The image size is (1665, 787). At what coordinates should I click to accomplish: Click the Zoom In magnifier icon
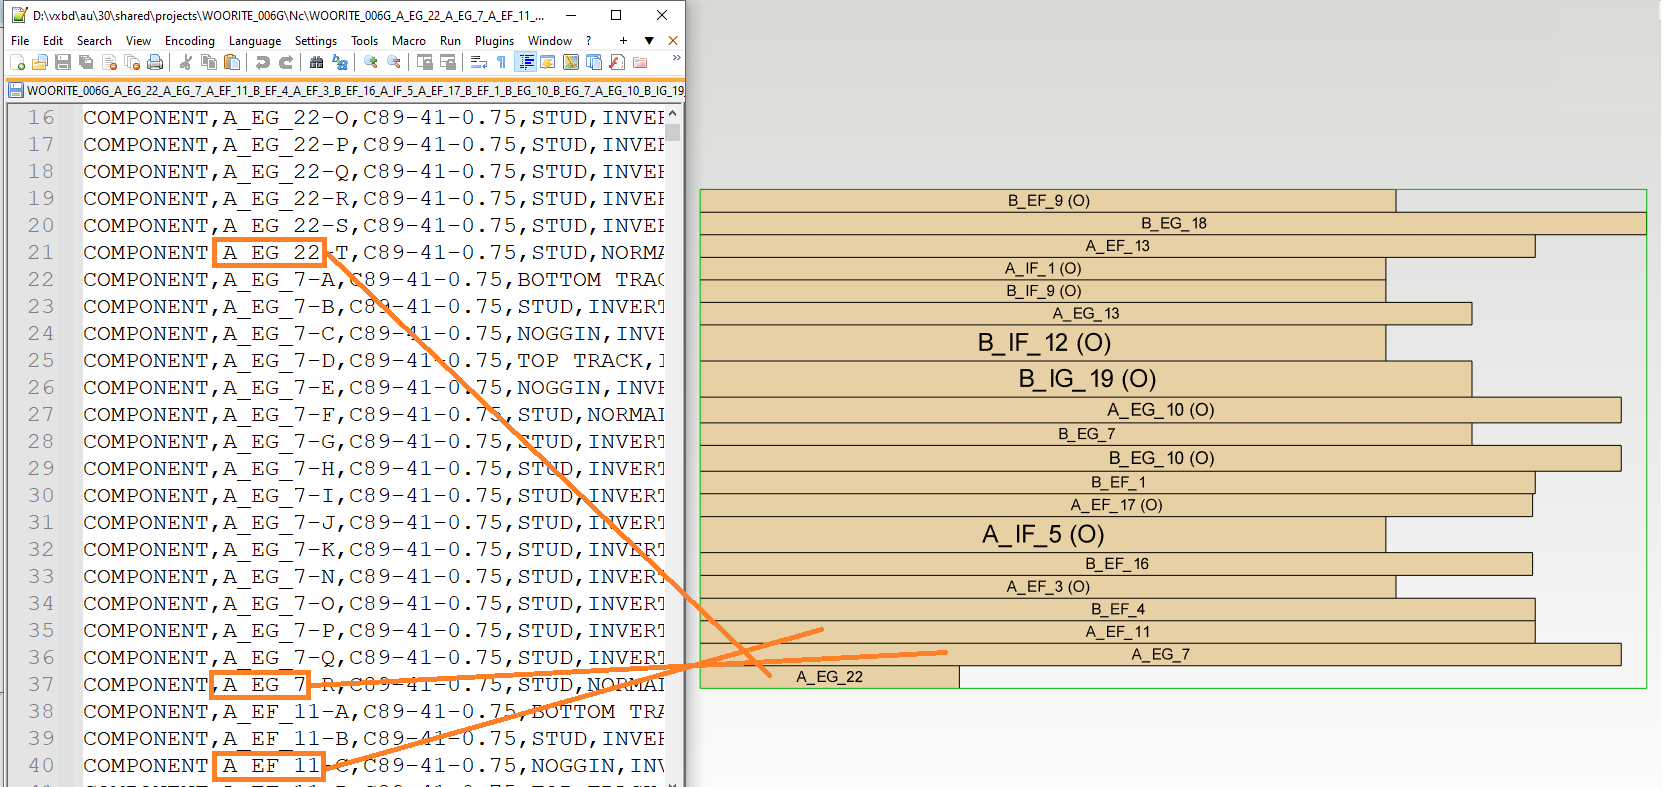coord(371,63)
